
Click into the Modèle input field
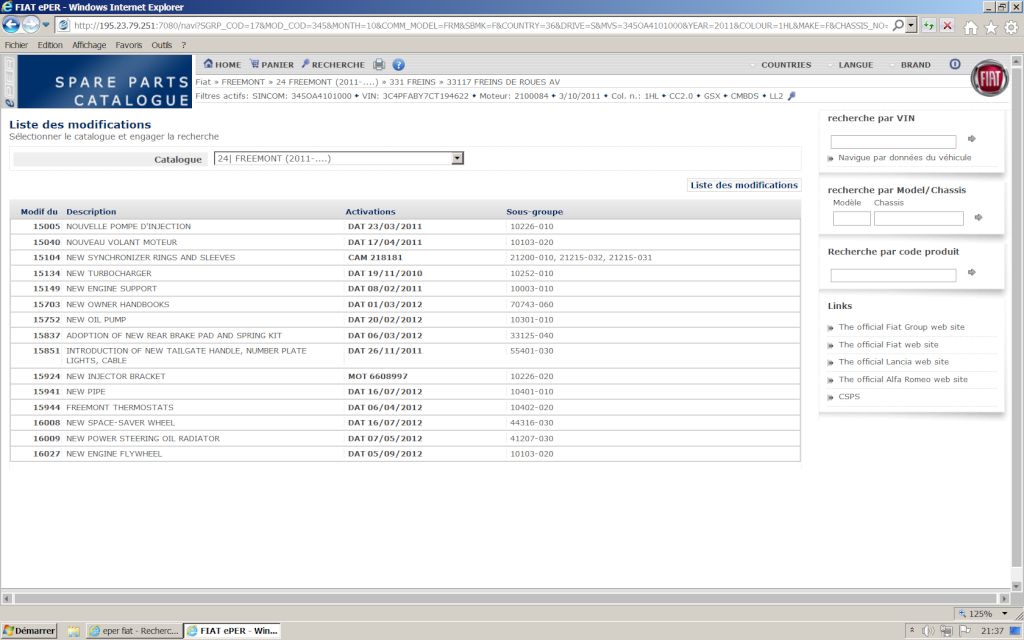[x=852, y=219]
